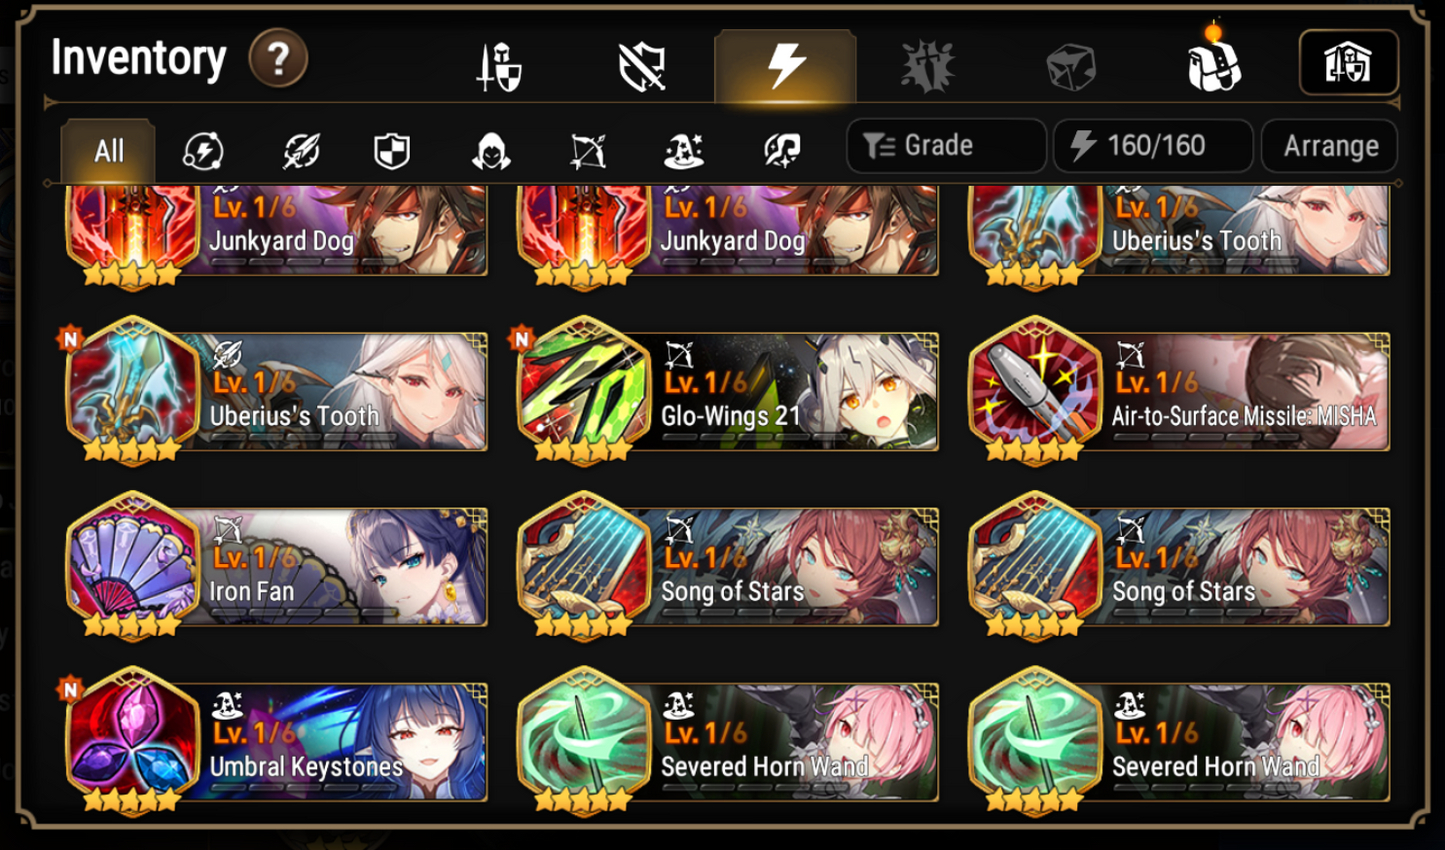Viewport: 1445px width, 850px height.
Task: Open the 160/160 capacity button
Action: [x=1153, y=146]
